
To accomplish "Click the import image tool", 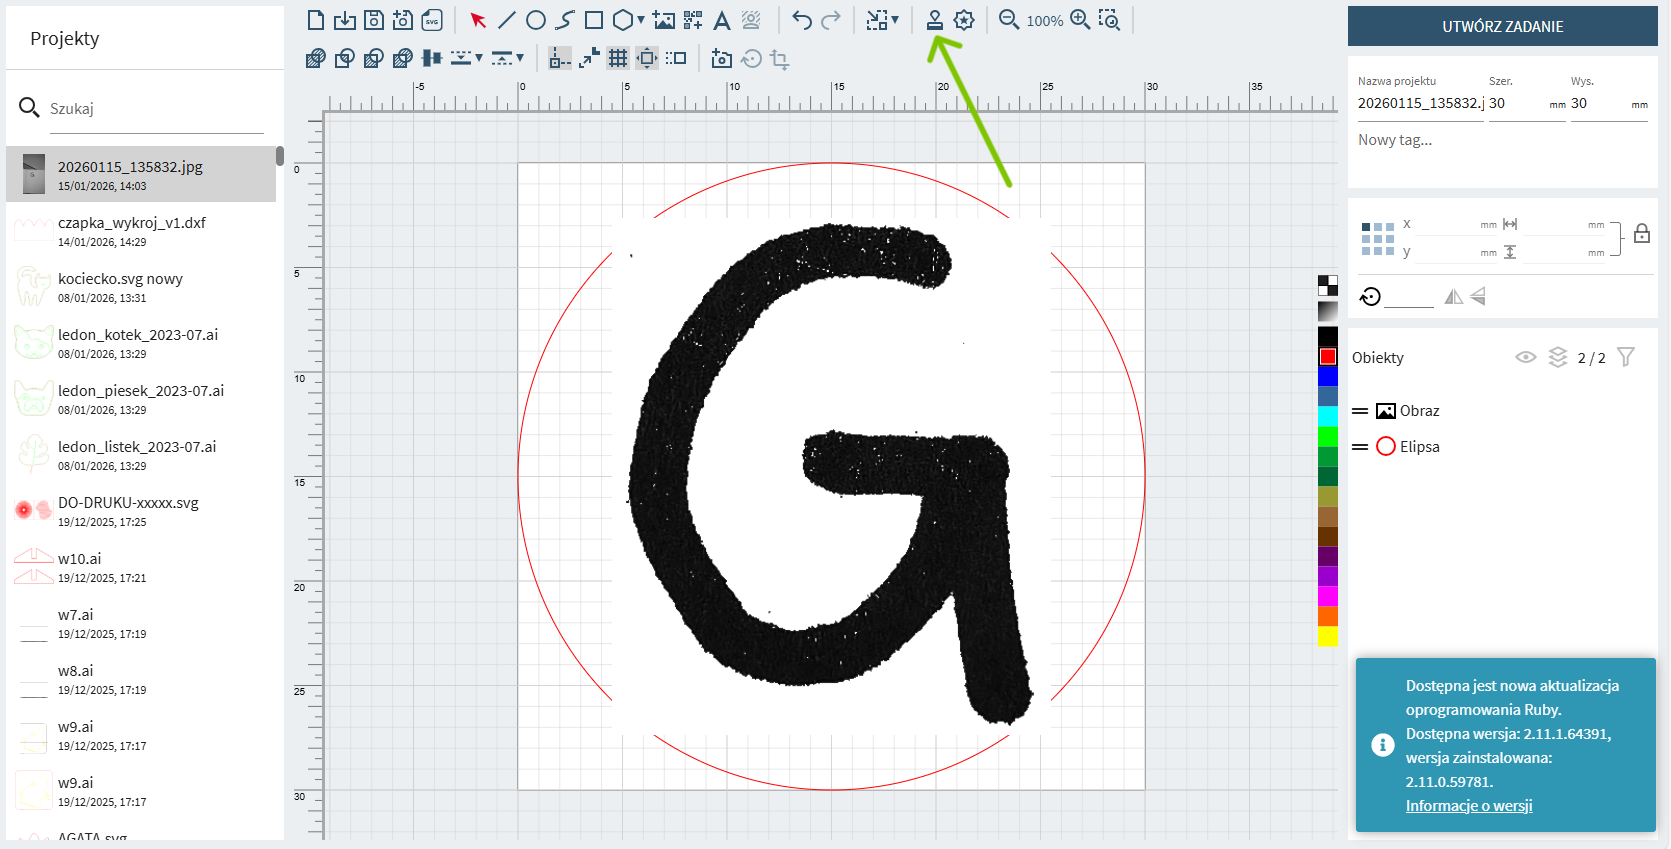I will click(x=664, y=20).
